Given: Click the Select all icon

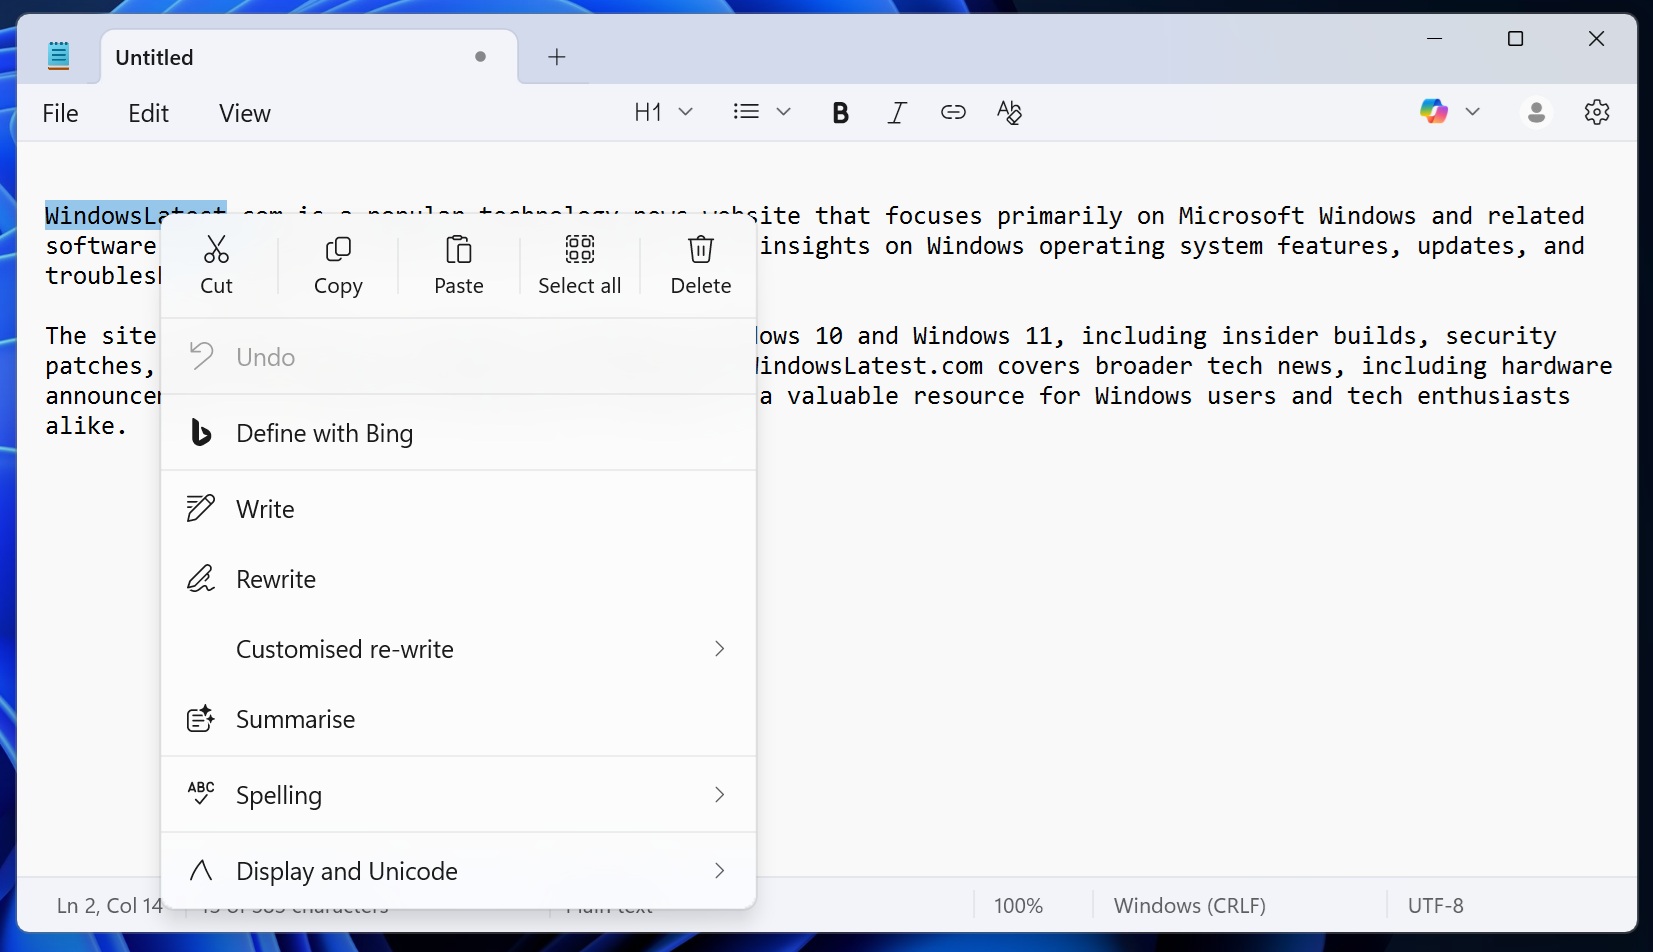Looking at the screenshot, I should [580, 250].
